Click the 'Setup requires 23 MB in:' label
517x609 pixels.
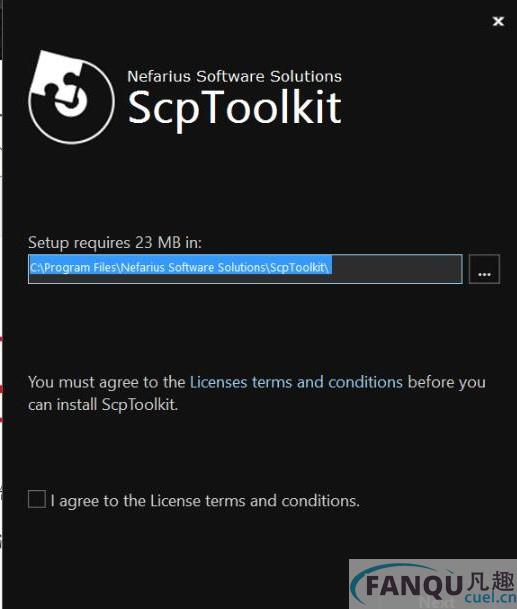click(x=115, y=243)
